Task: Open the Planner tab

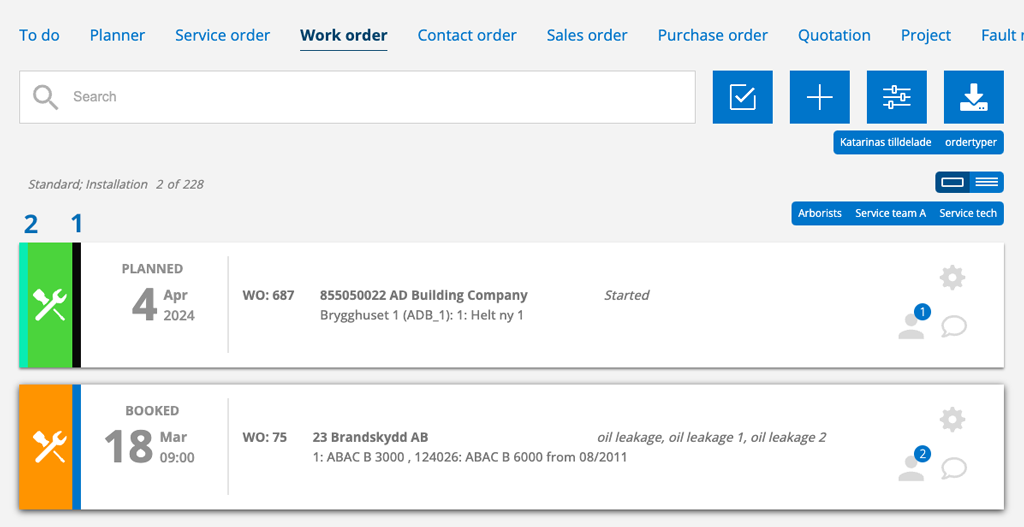Action: pos(118,35)
